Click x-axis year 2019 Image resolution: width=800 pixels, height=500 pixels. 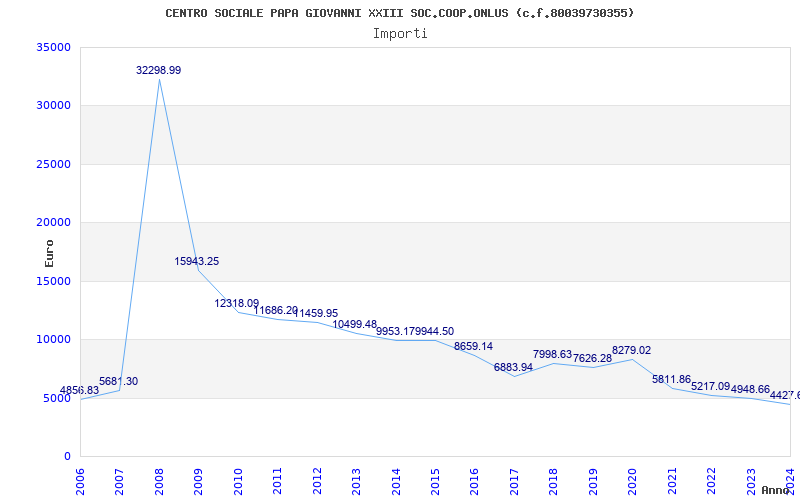[x=593, y=481]
